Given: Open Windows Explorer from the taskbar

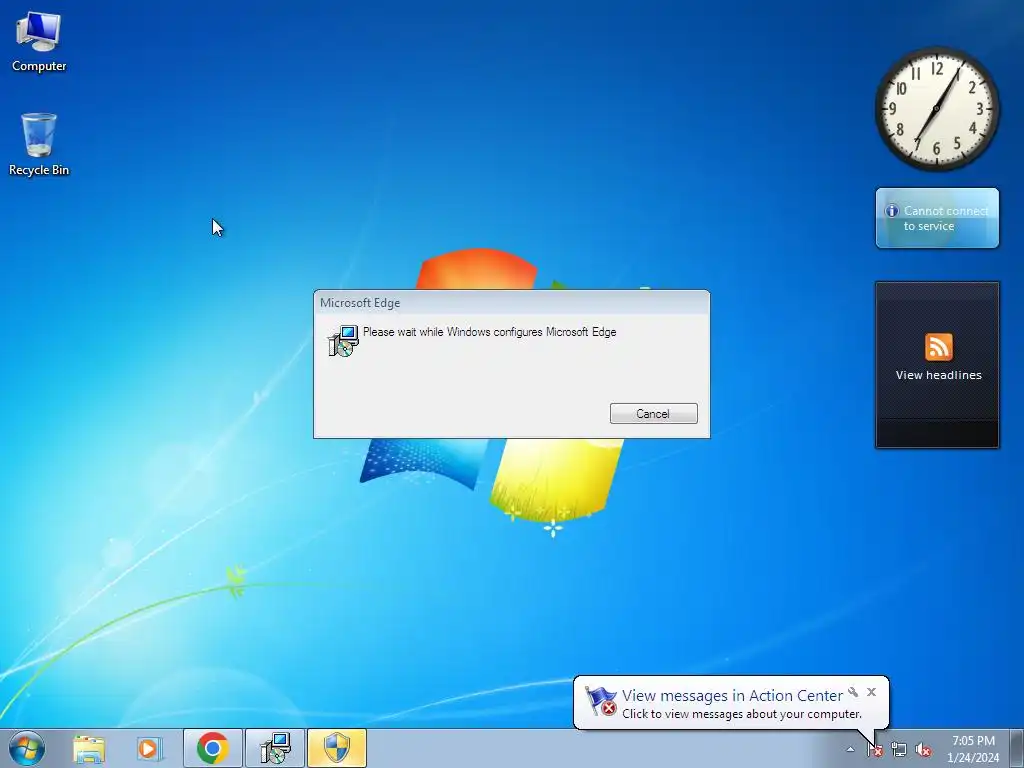Looking at the screenshot, I should [x=89, y=748].
